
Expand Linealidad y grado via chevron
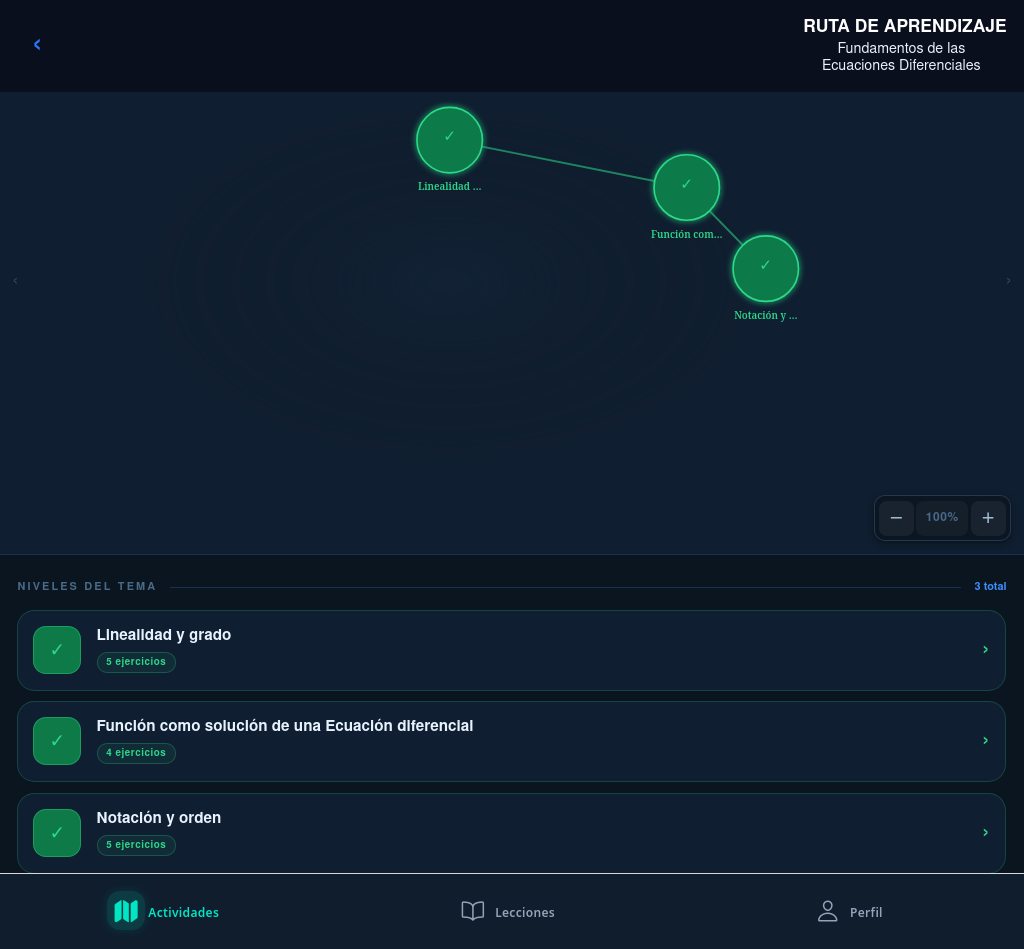pyautogui.click(x=985, y=650)
